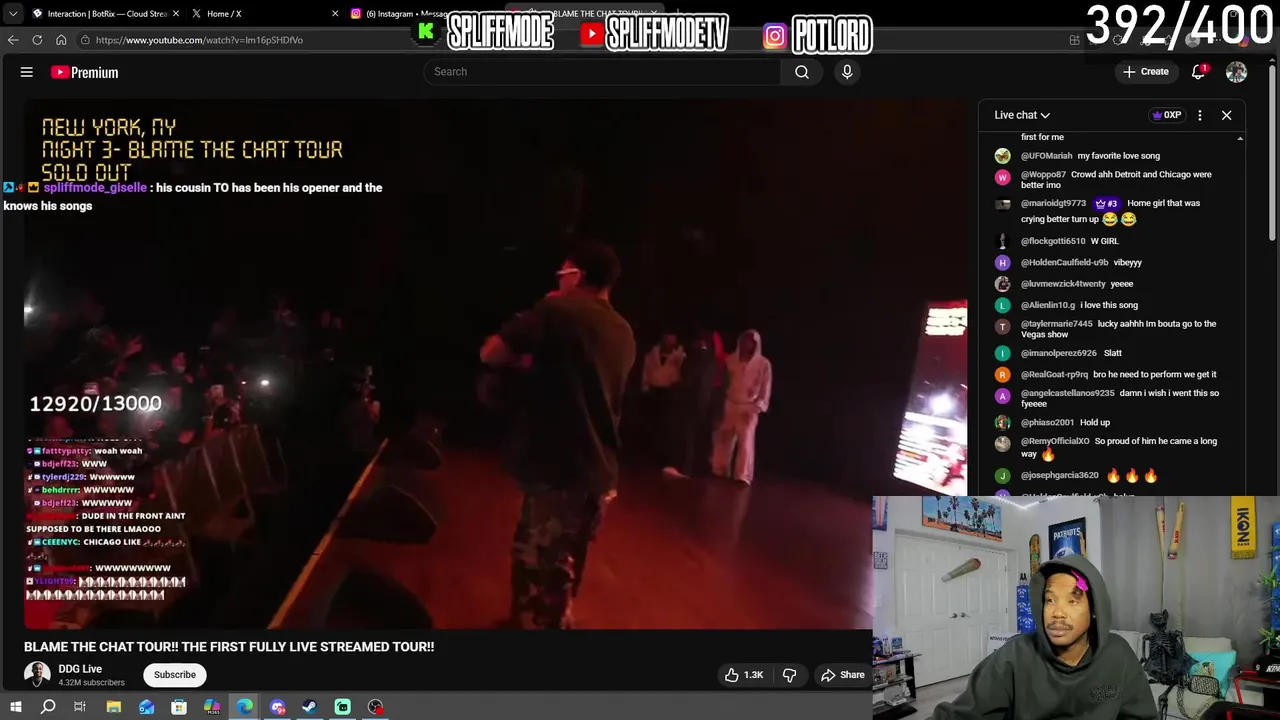Open the green streaming app in taskbar
Image resolution: width=1280 pixels, height=720 pixels.
[343, 707]
